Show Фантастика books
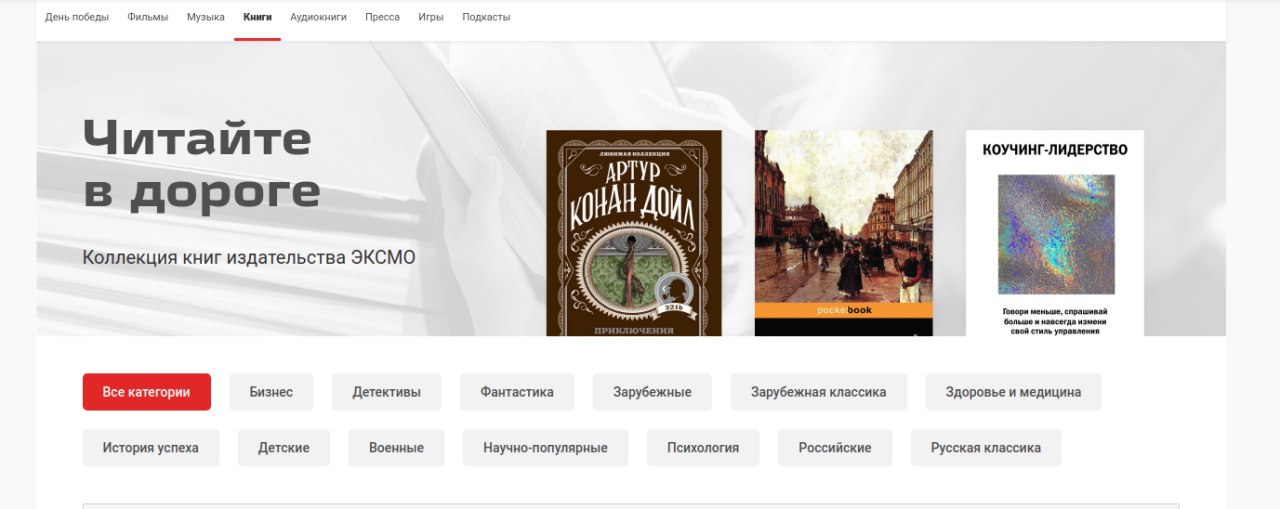Viewport: 1280px width, 509px height. click(517, 392)
